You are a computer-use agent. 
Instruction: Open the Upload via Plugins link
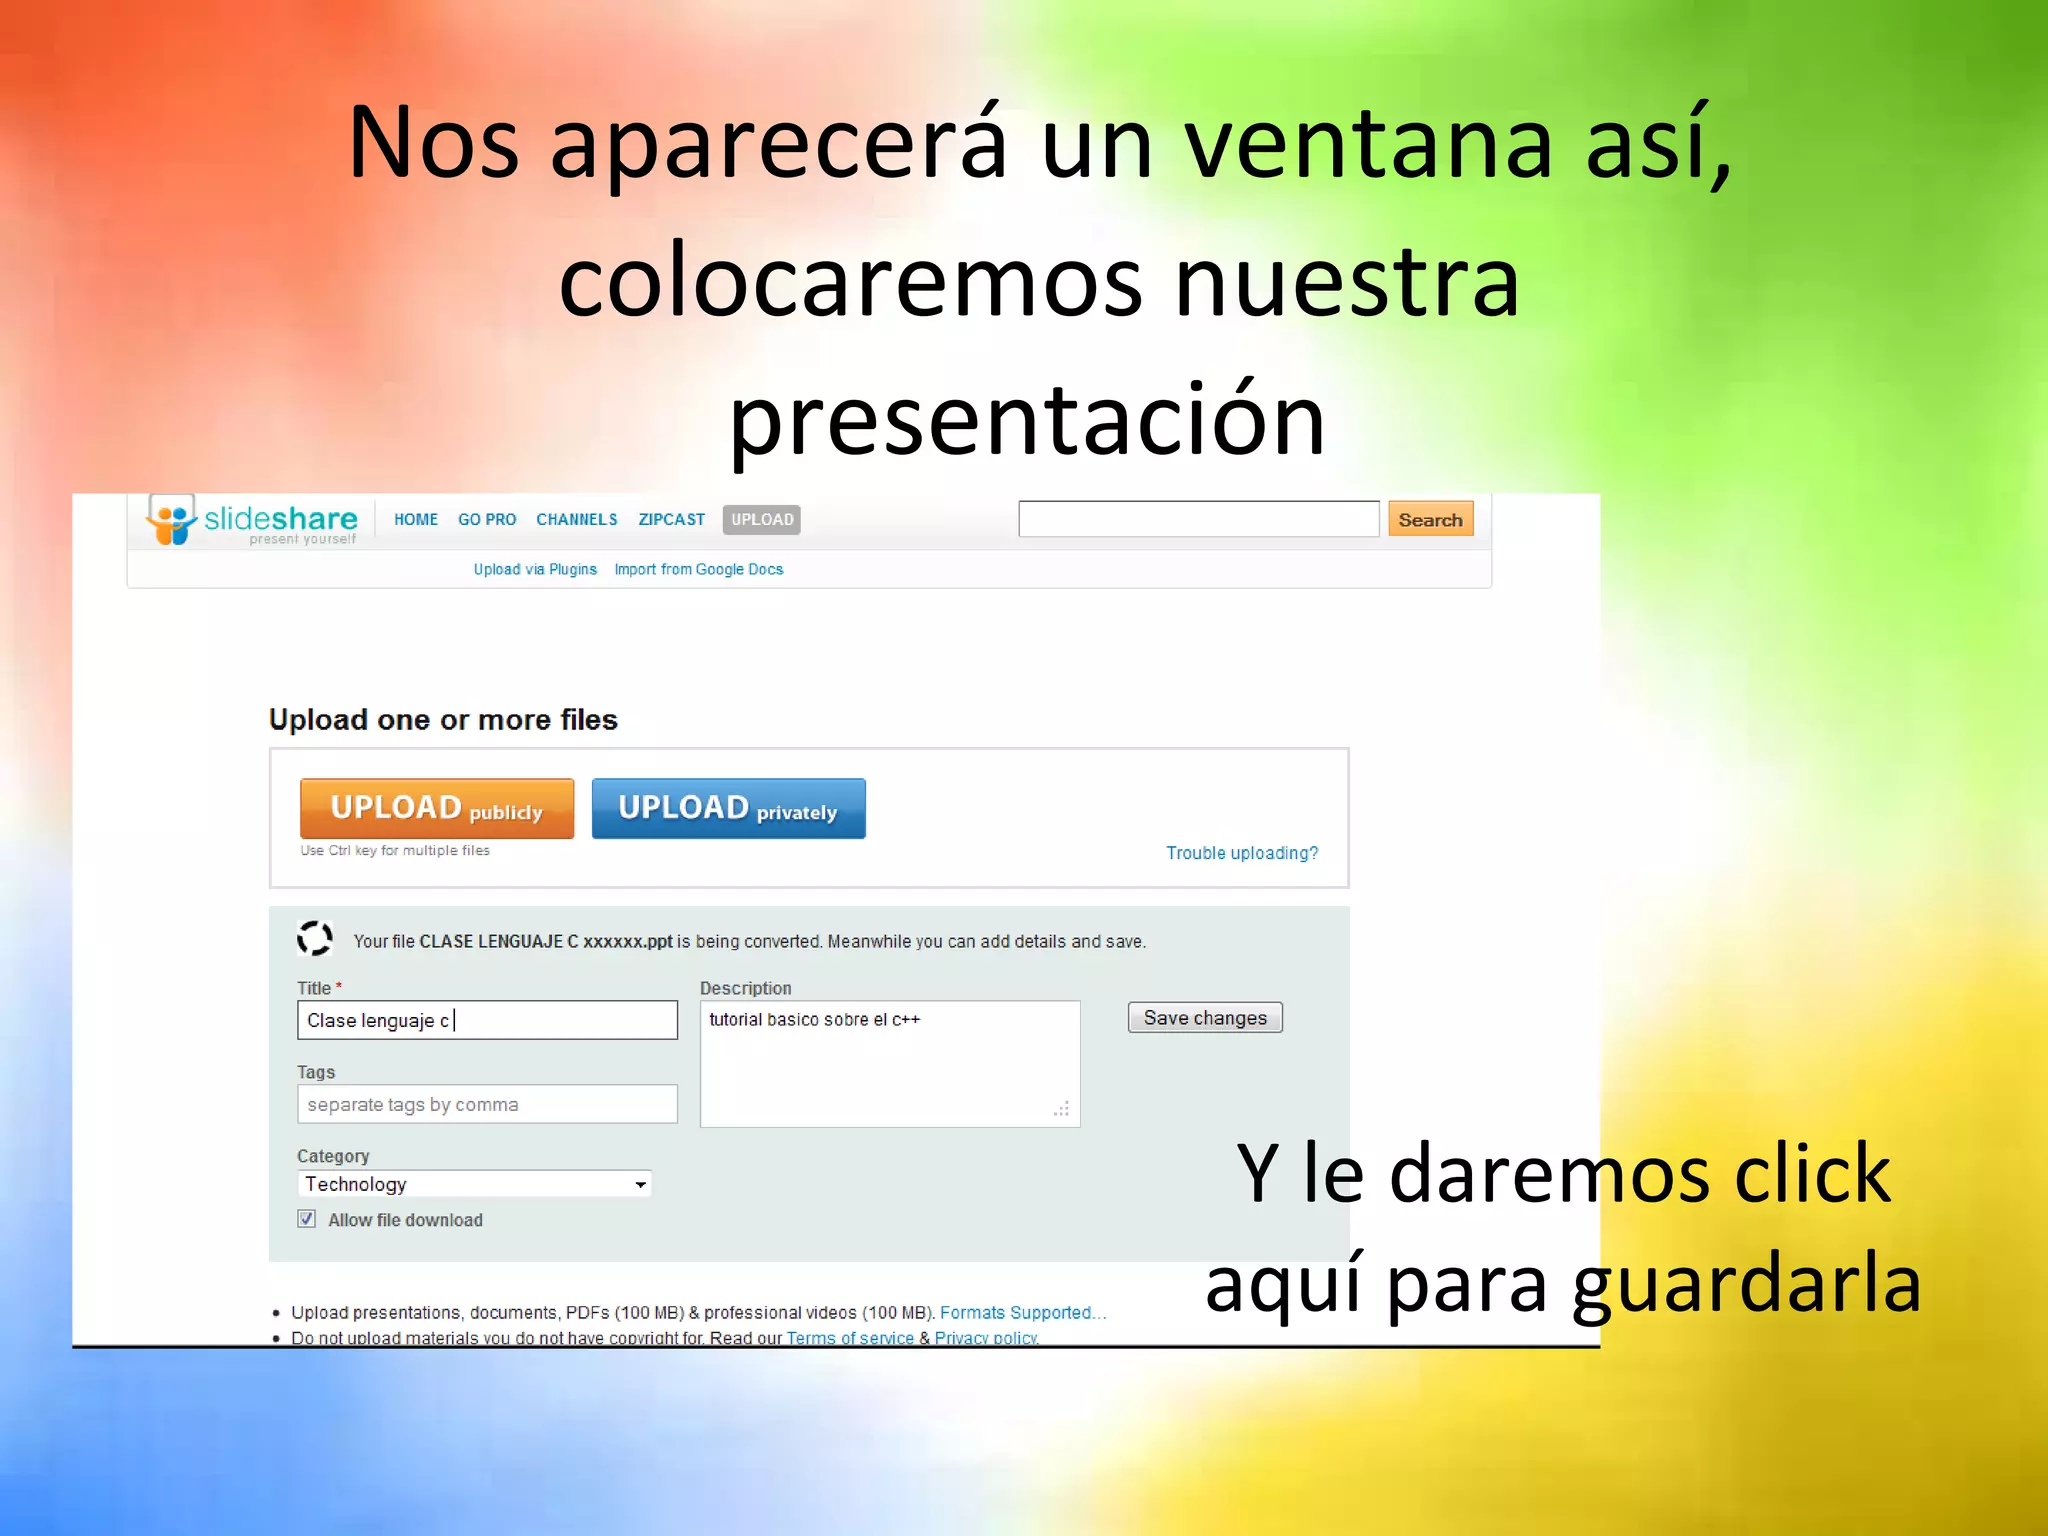(535, 569)
